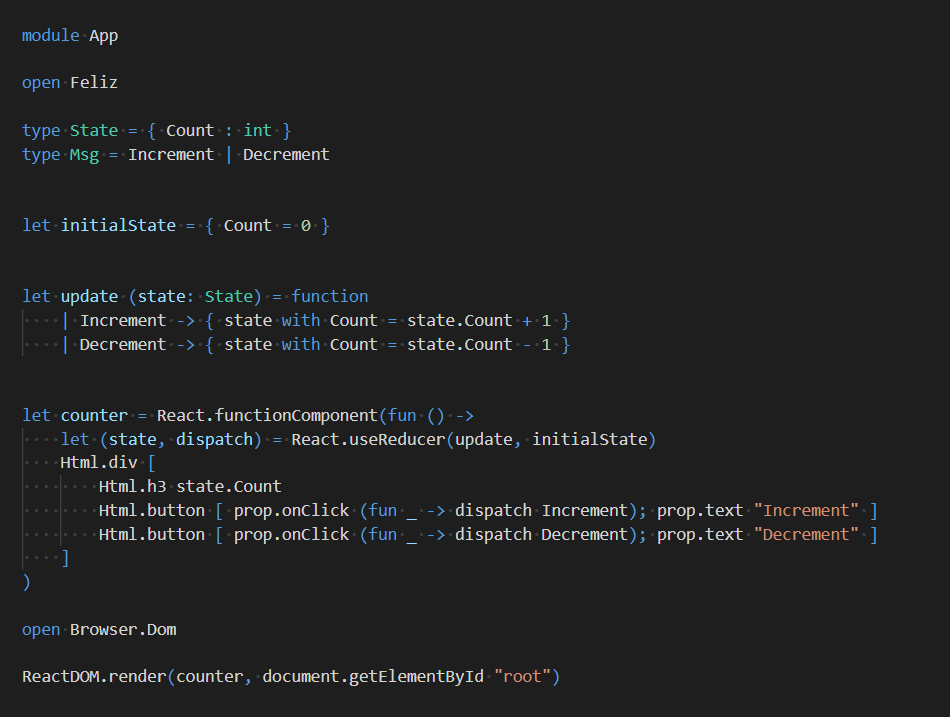The height and width of the screenshot is (717, 950).
Task: Click 'React.functionComponent' call
Action: (x=267, y=416)
